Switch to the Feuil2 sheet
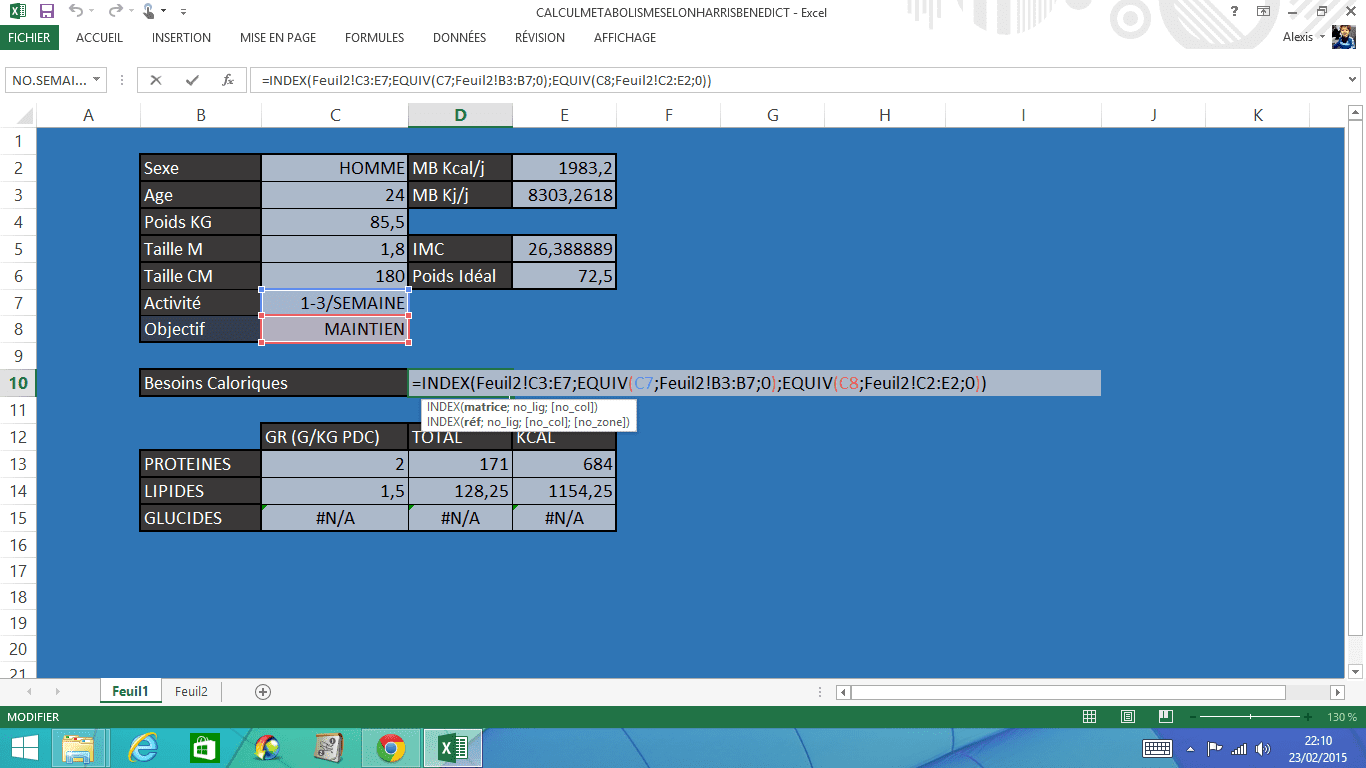 coord(191,691)
